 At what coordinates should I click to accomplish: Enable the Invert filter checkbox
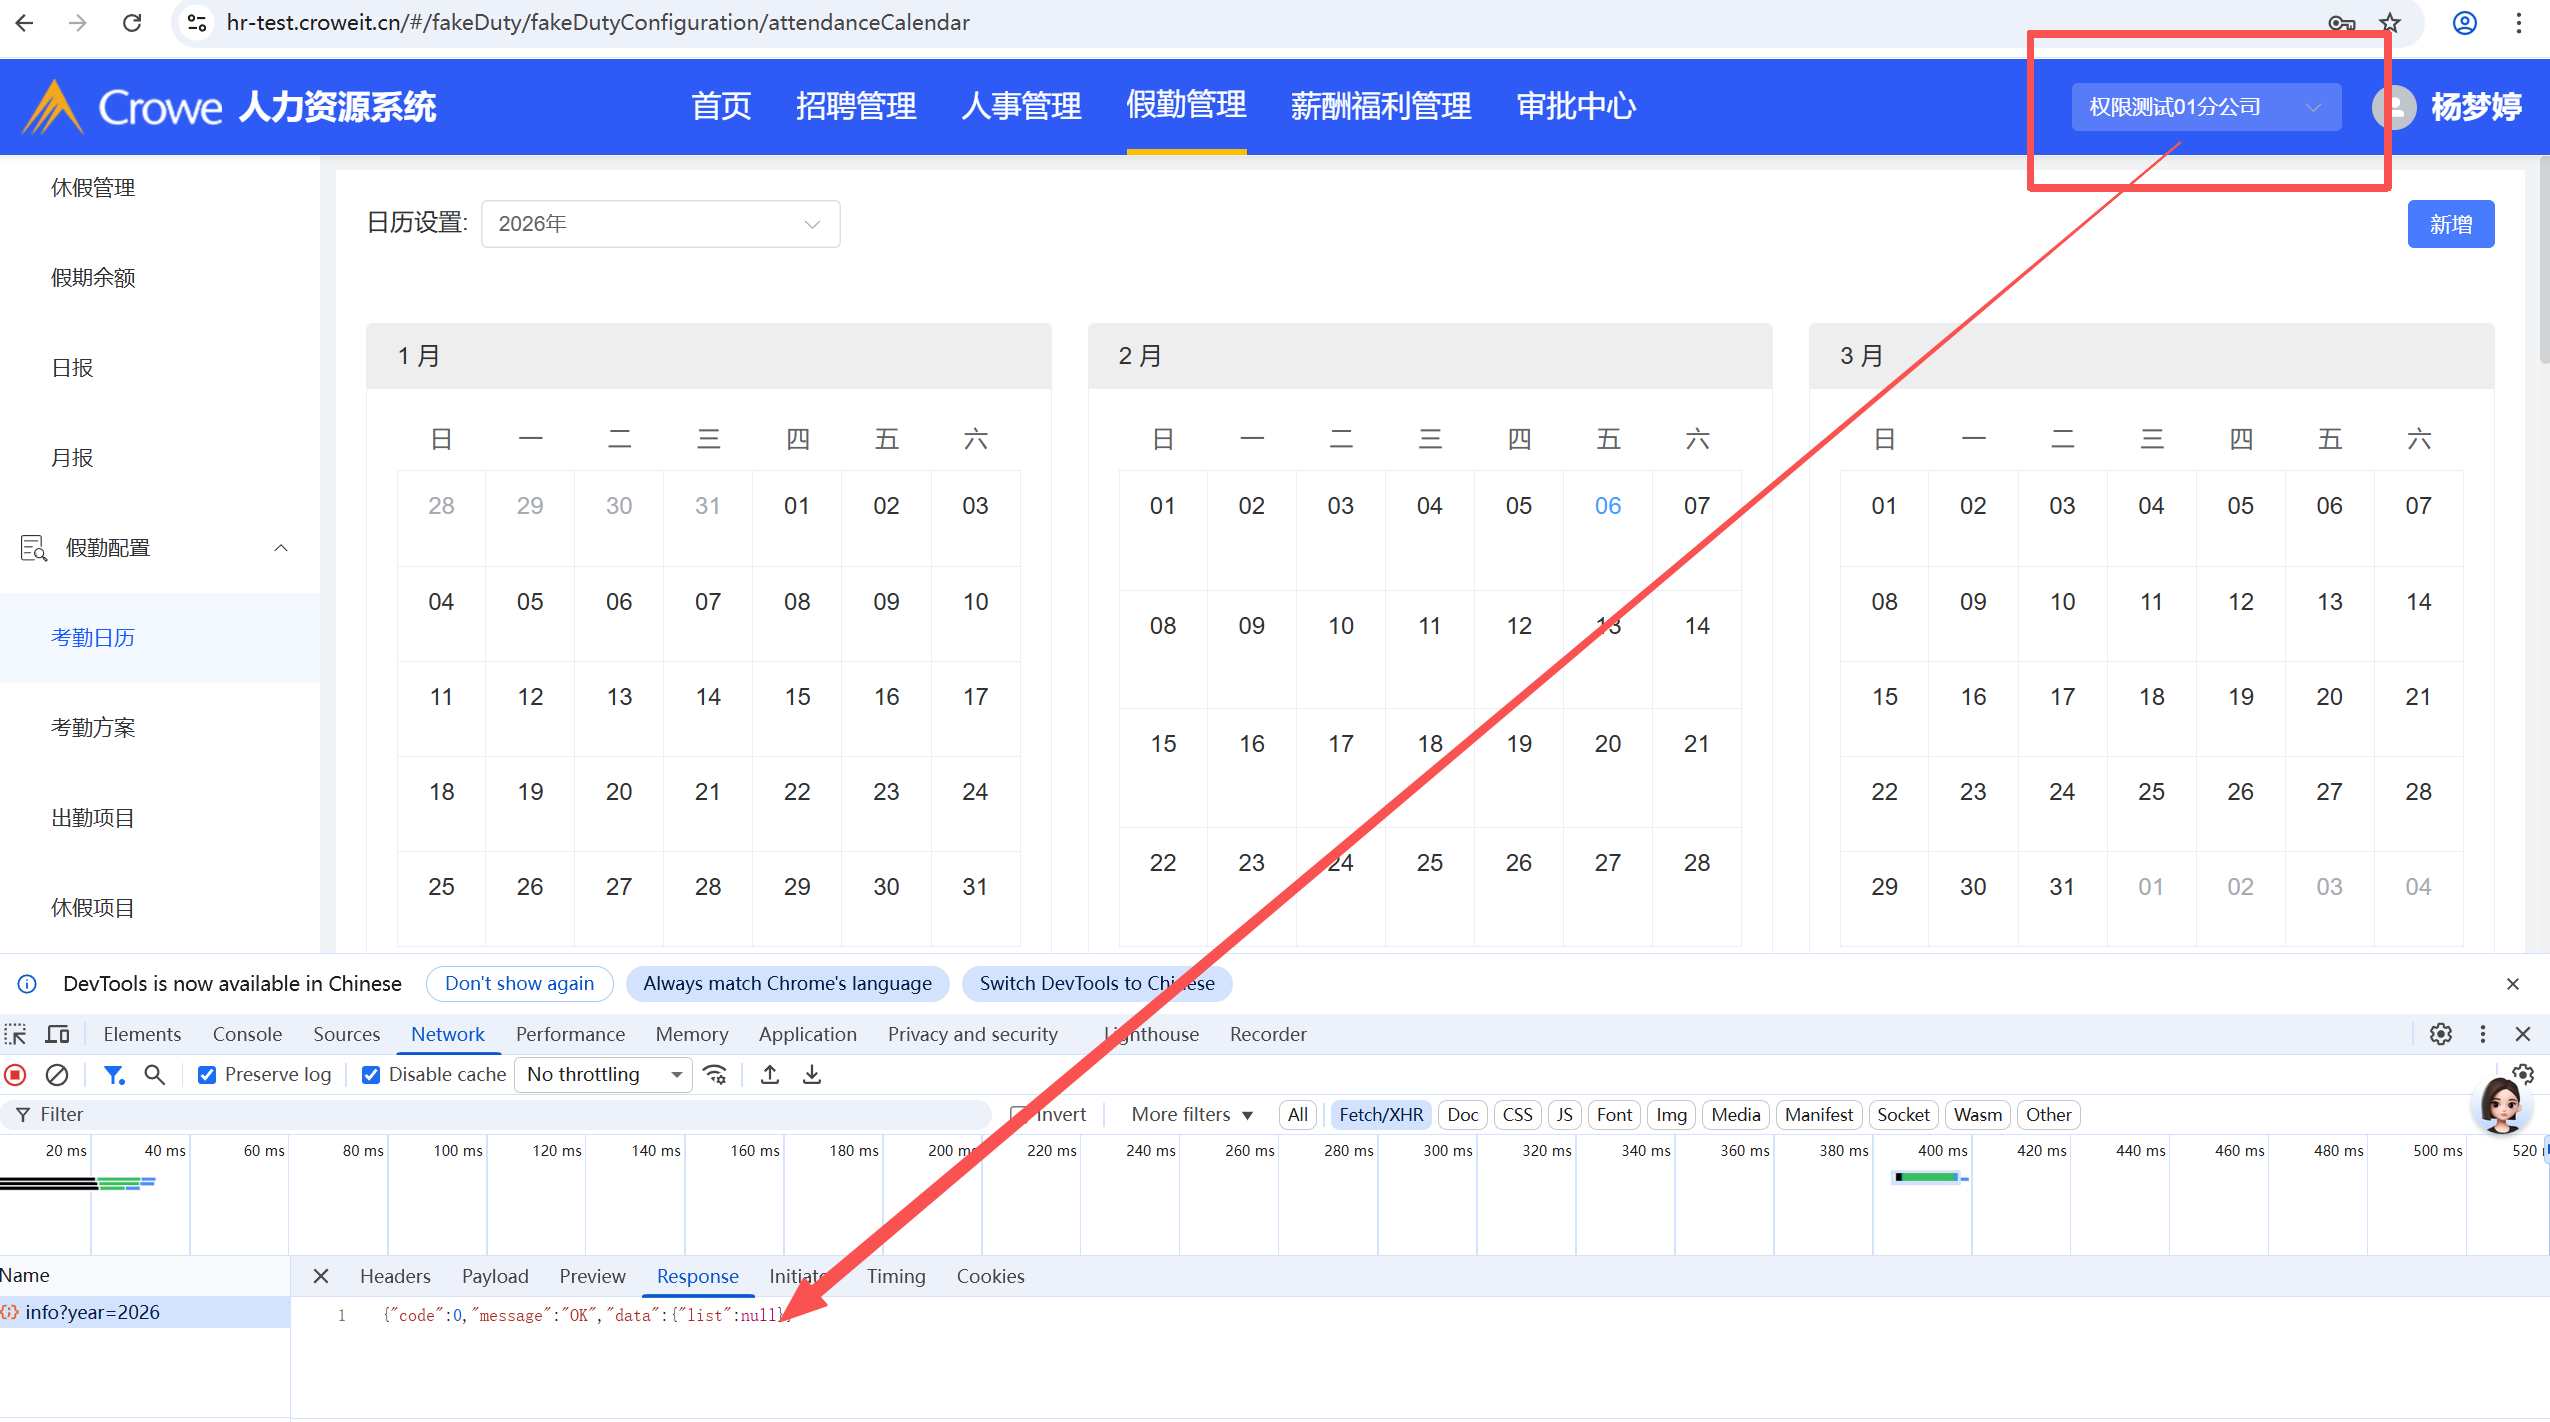1018,1114
